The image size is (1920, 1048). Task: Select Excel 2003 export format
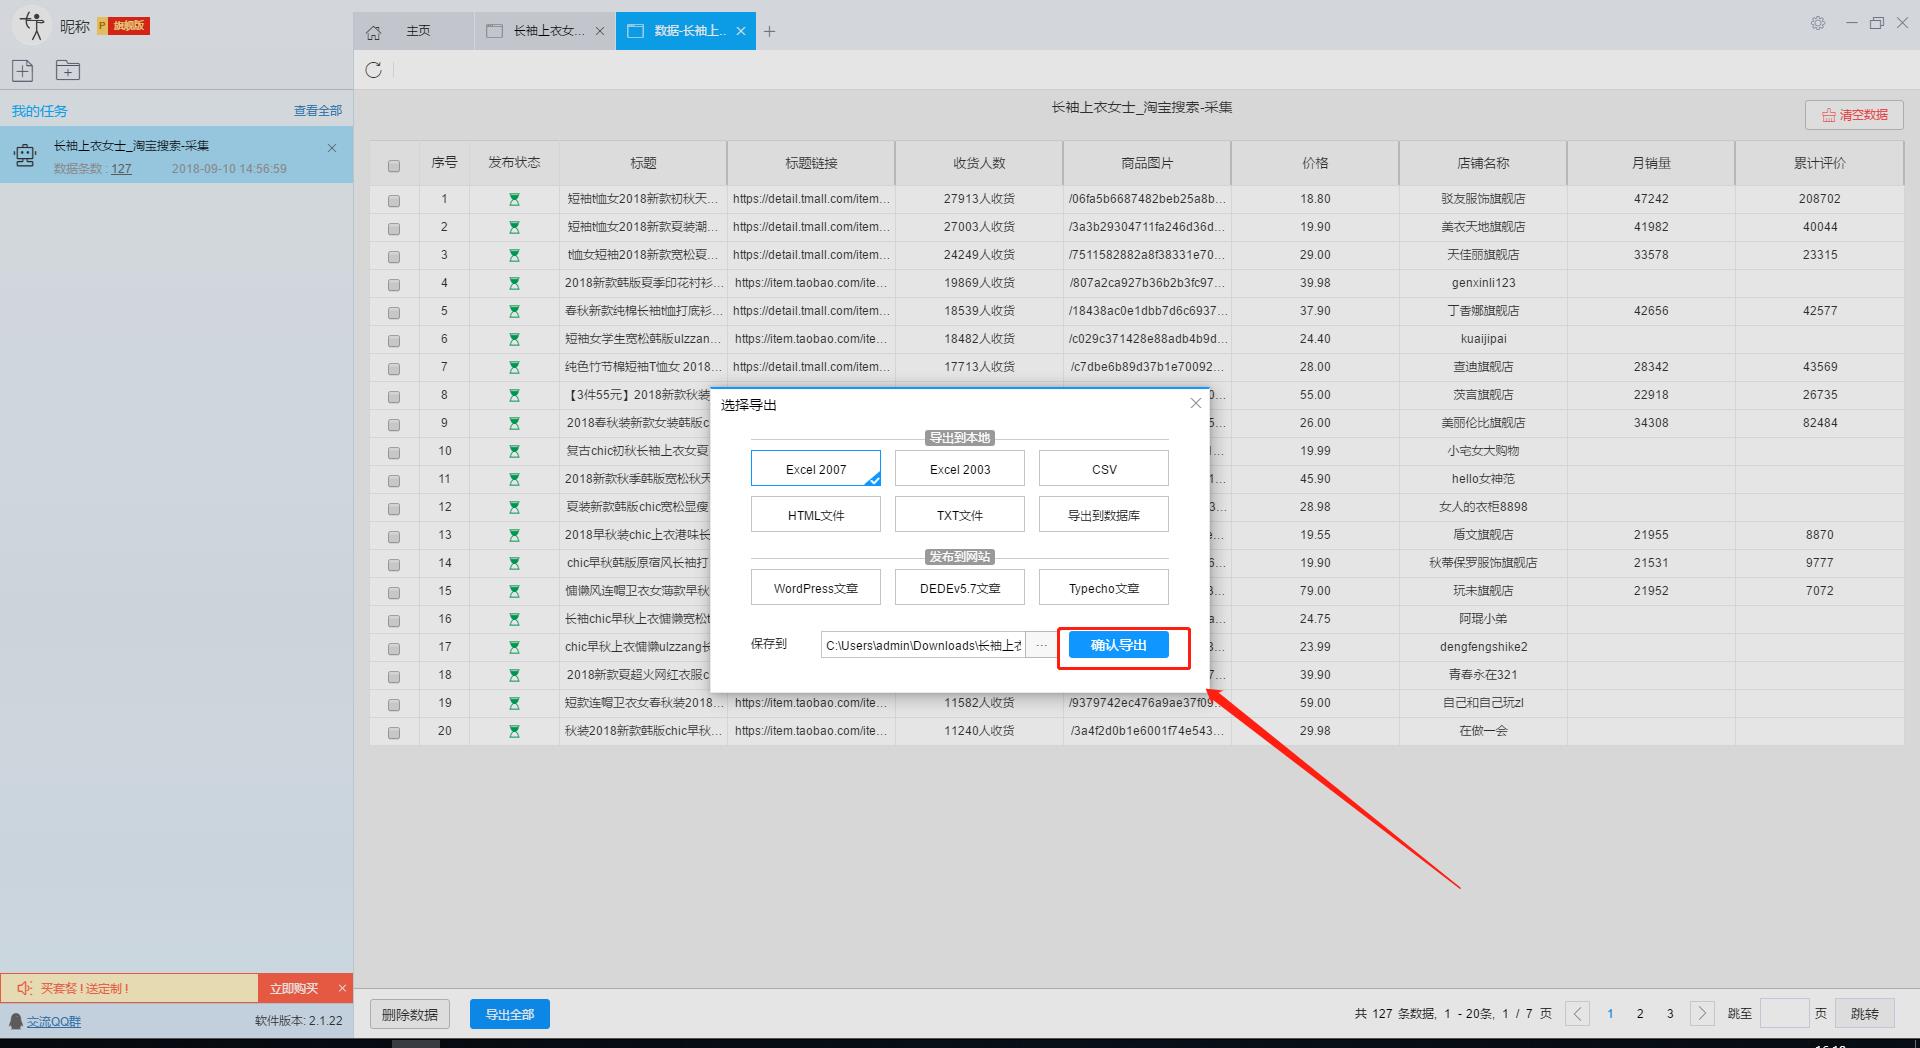click(960, 468)
